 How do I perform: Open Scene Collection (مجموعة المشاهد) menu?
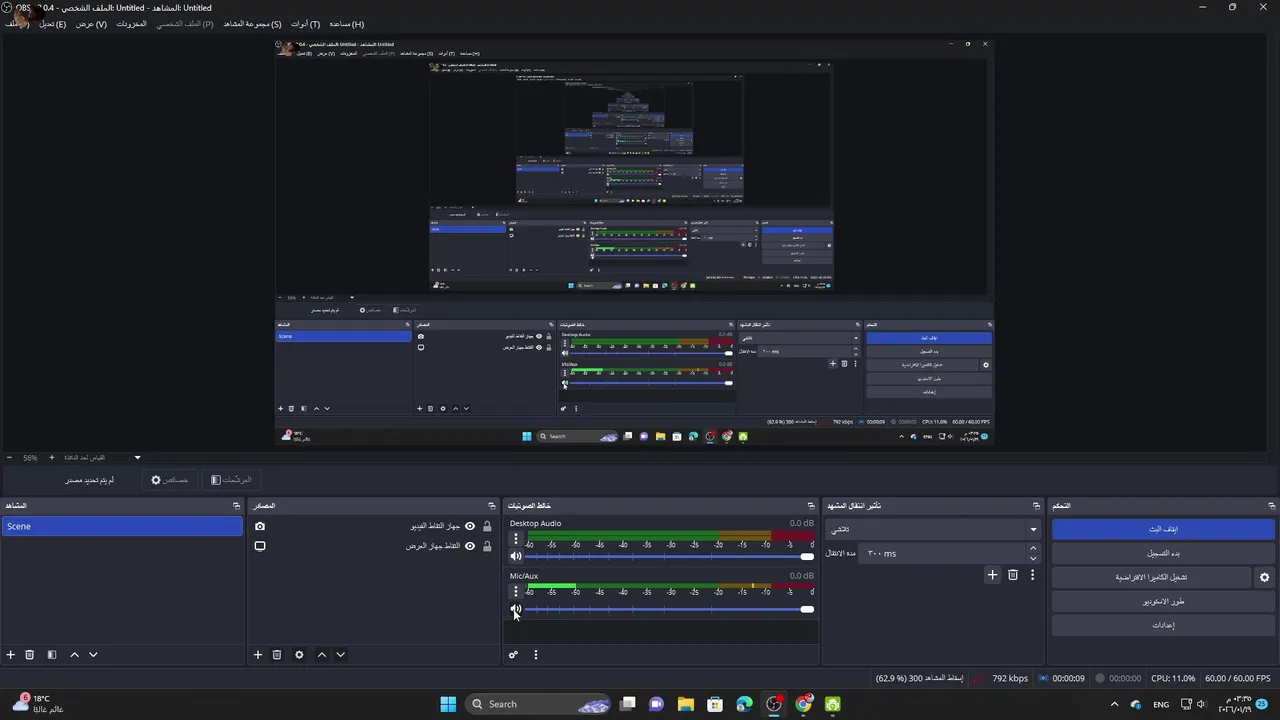point(252,24)
